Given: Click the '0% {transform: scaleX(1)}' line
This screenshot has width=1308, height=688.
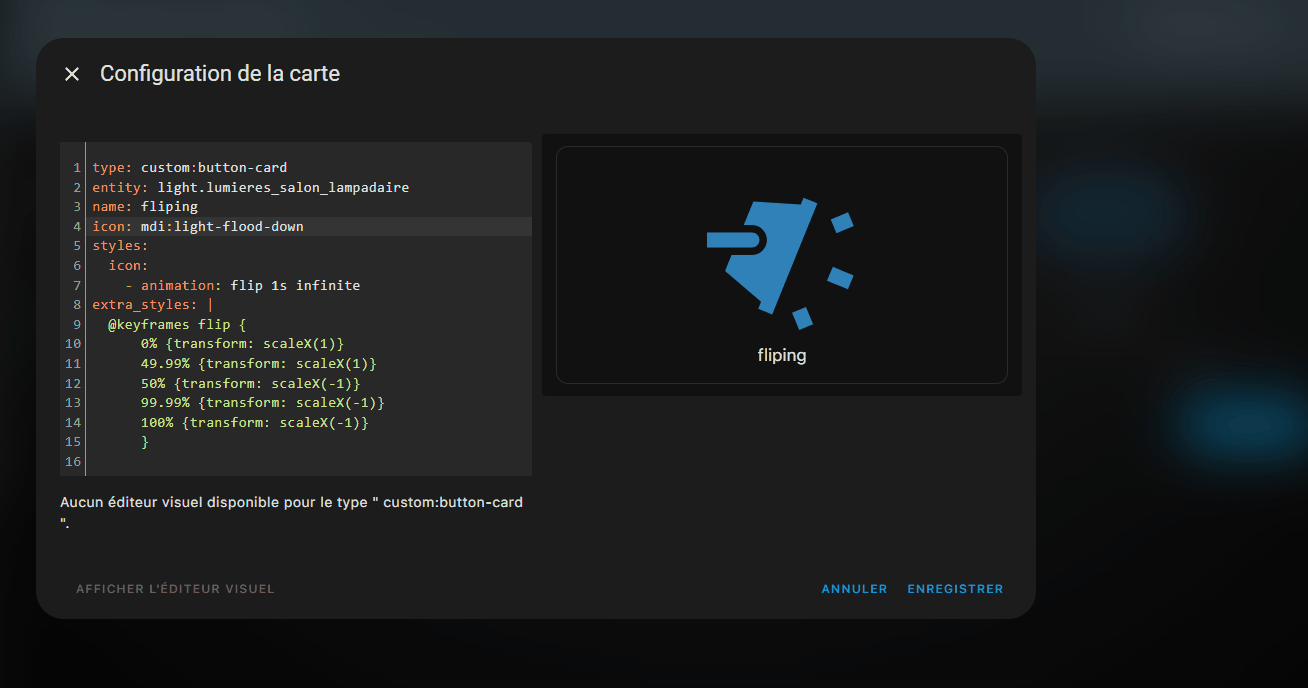Looking at the screenshot, I should tap(242, 344).
